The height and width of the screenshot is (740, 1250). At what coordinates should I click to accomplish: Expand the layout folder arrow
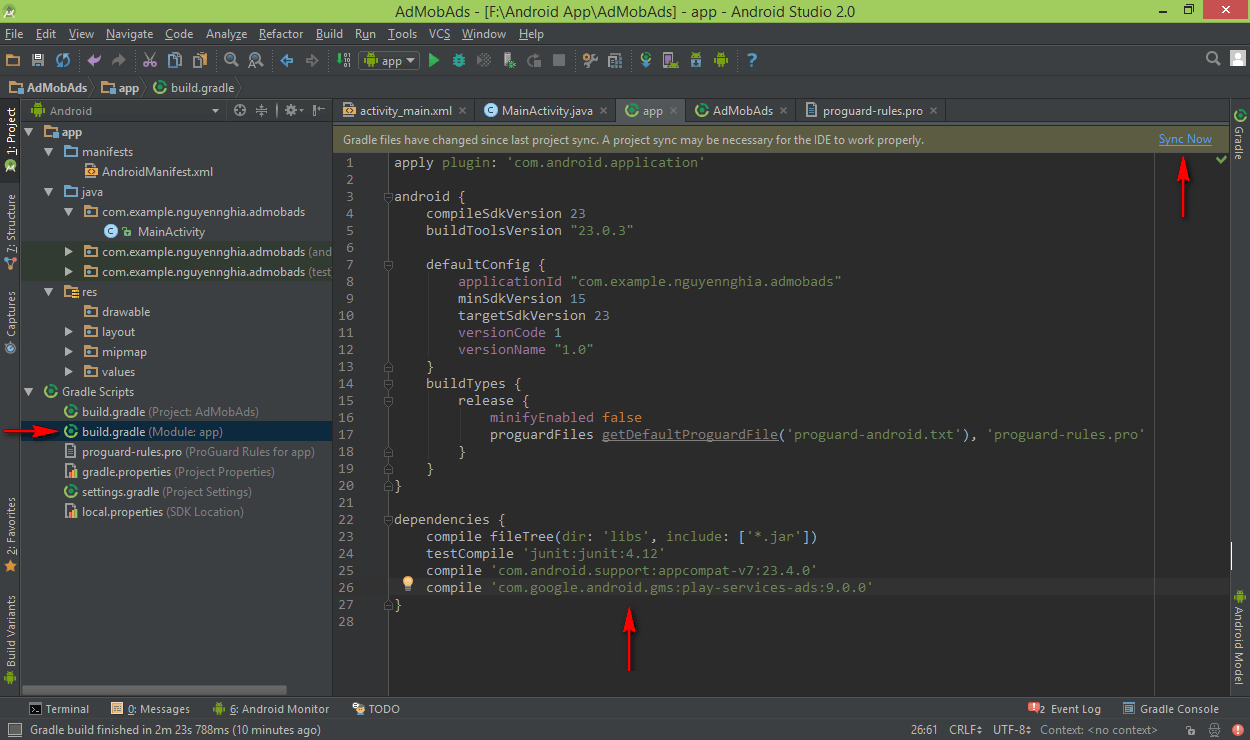69,332
